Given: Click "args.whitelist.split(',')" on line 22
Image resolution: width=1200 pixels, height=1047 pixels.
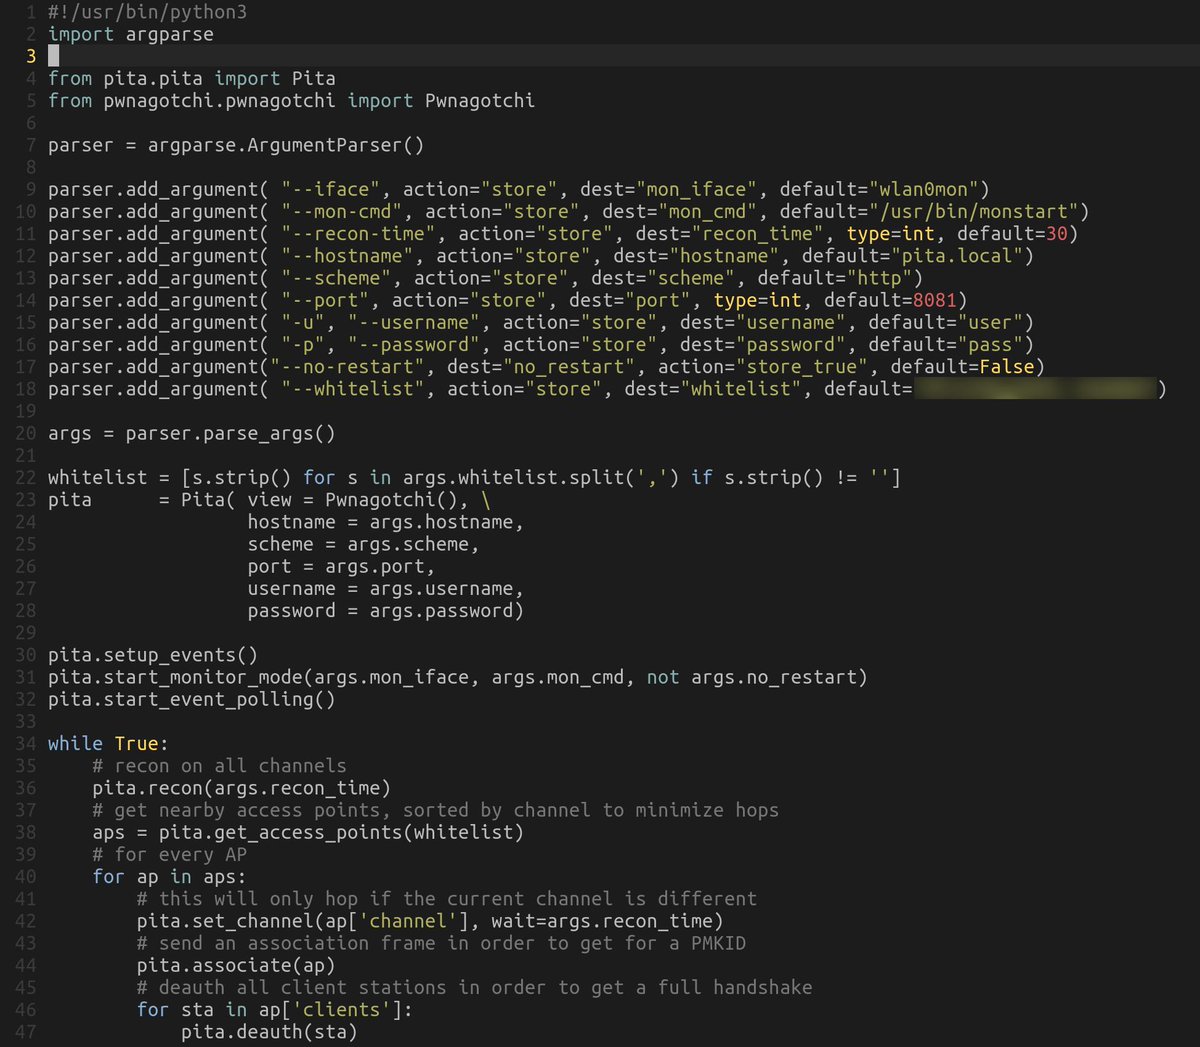Looking at the screenshot, I should click(541, 477).
